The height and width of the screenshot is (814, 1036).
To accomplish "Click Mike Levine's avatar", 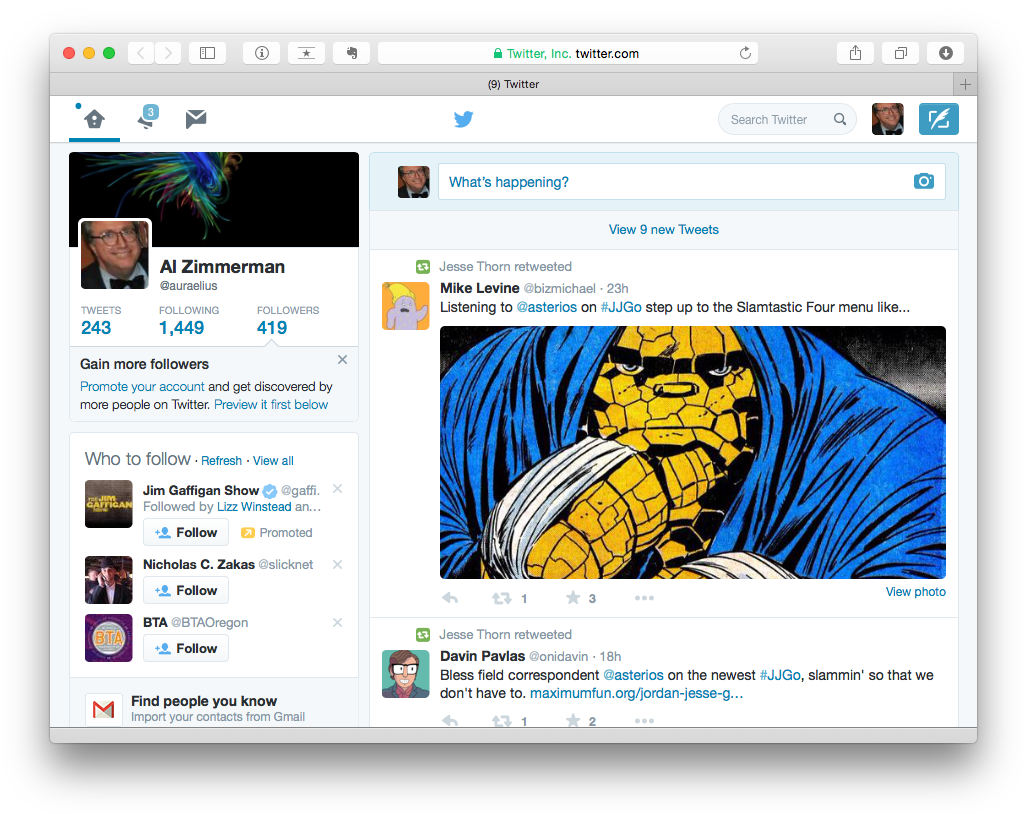I will click(x=406, y=306).
